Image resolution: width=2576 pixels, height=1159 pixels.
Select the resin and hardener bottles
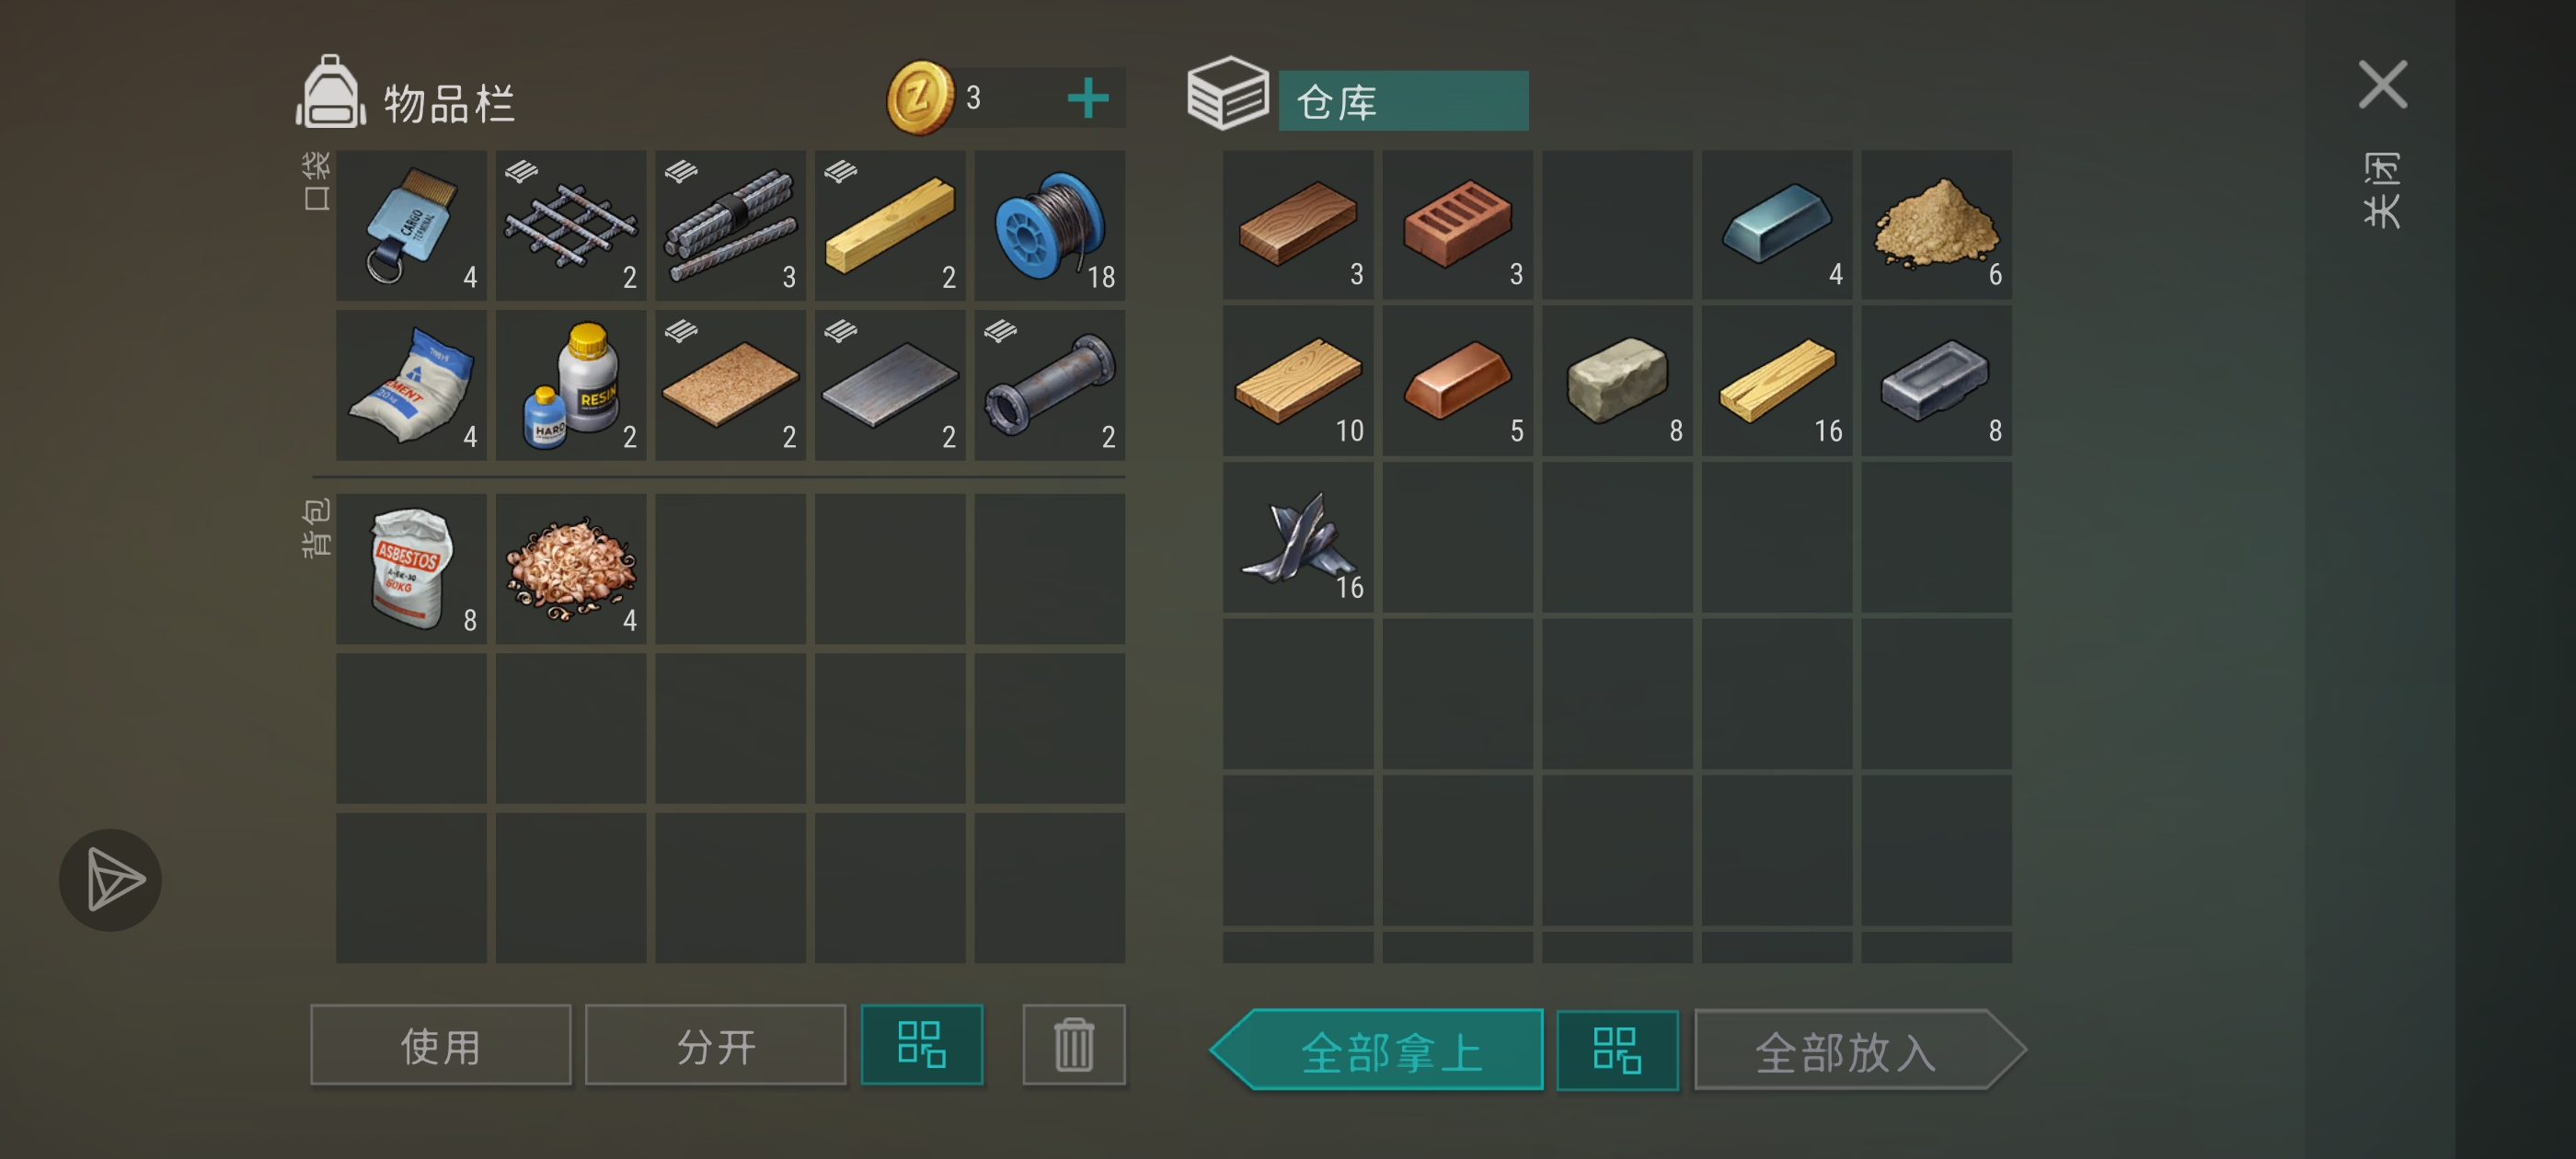point(571,385)
